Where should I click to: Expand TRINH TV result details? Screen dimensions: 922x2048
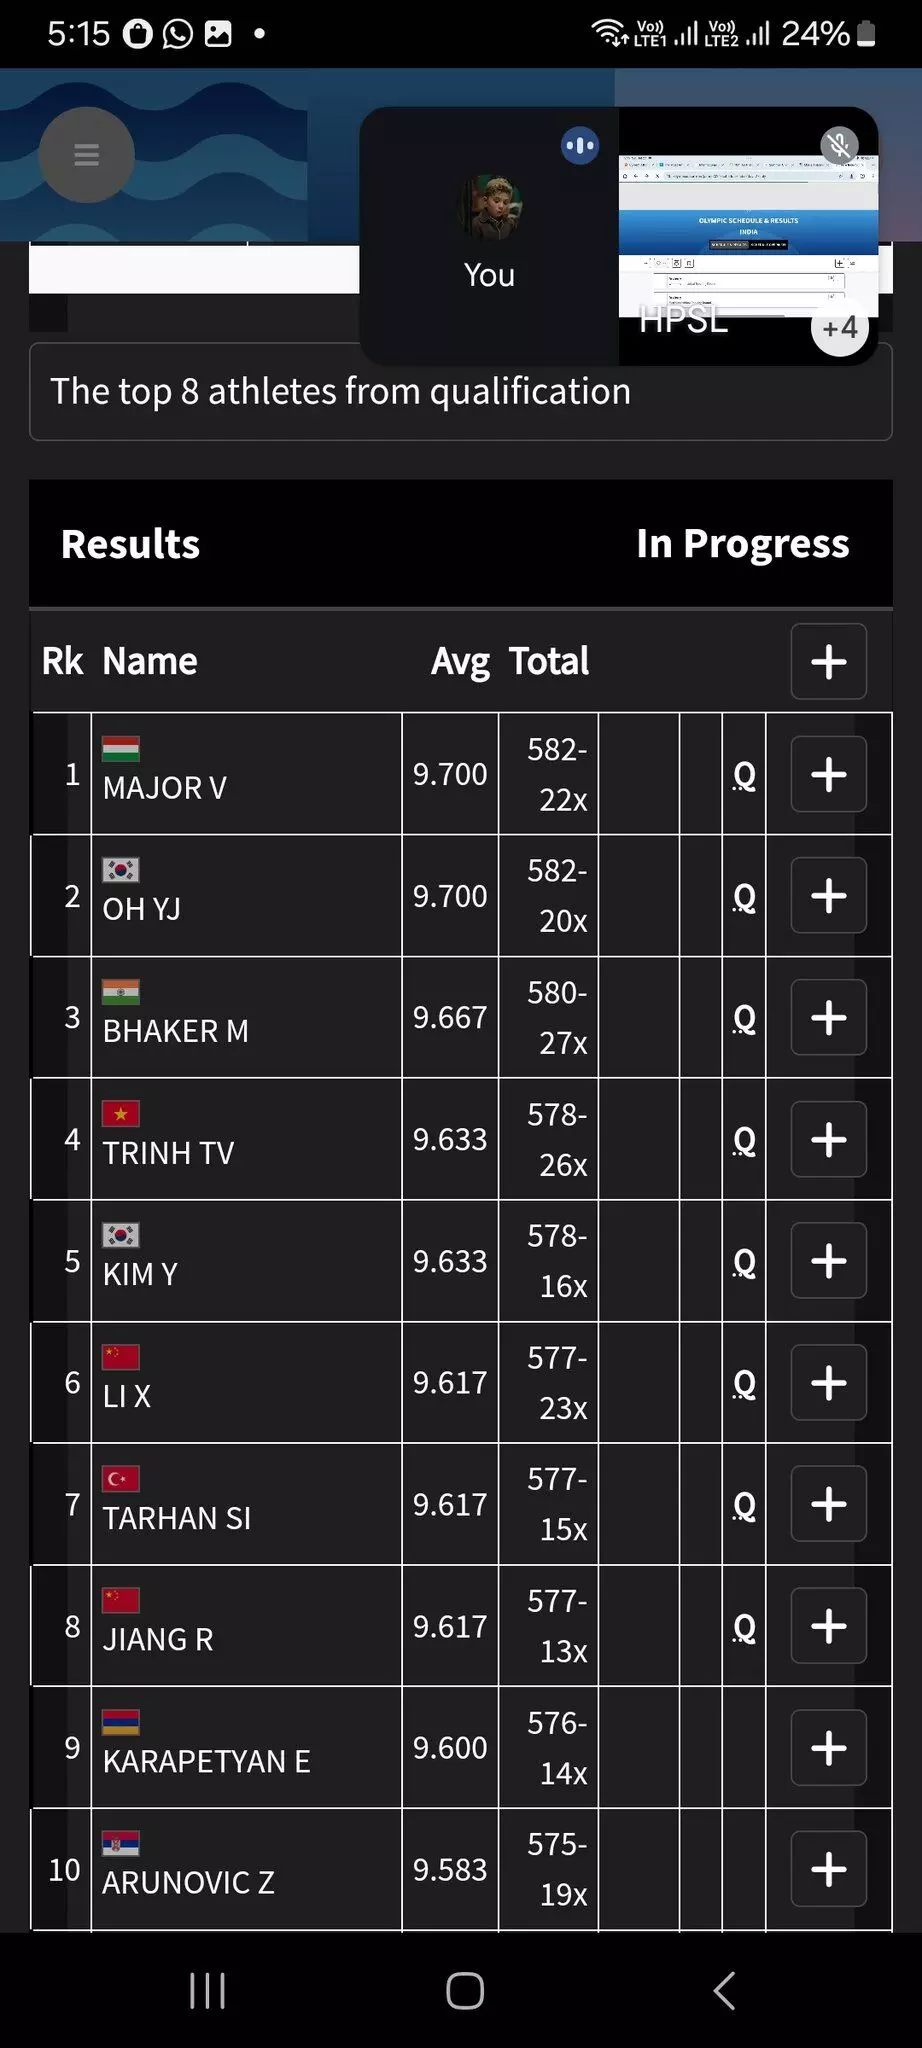(828, 1139)
